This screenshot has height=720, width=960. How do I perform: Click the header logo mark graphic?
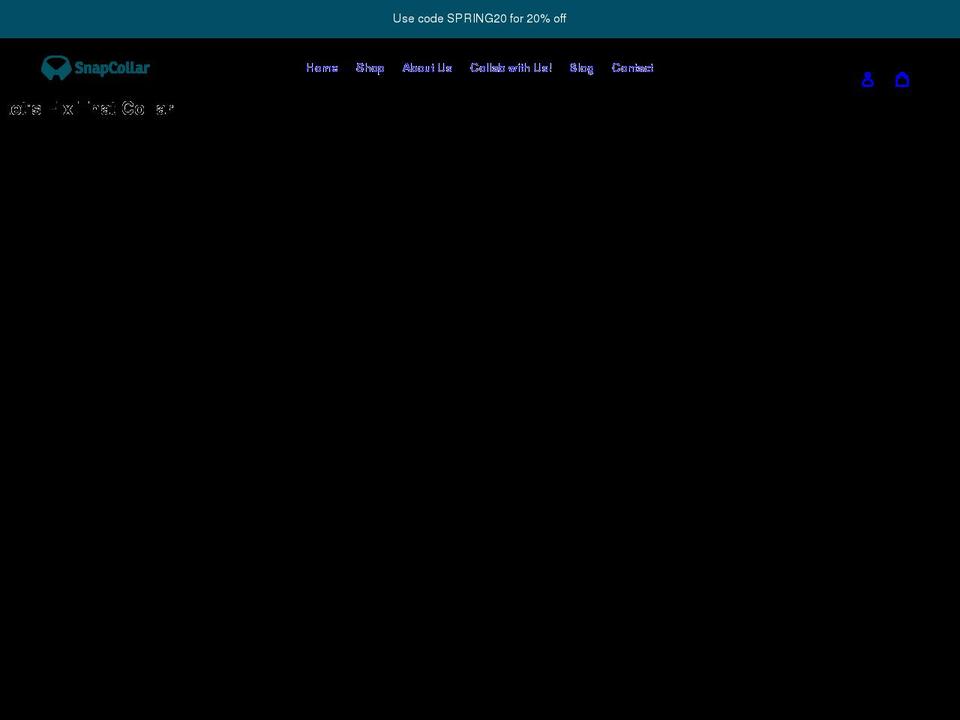click(55, 67)
